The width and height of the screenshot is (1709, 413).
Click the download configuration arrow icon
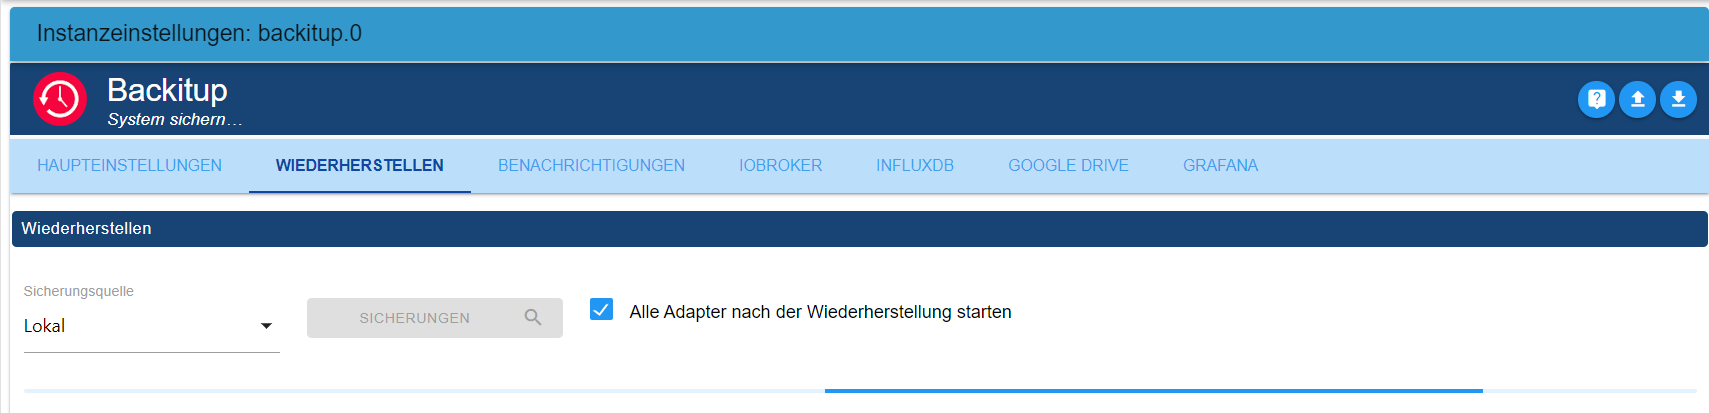point(1678,99)
